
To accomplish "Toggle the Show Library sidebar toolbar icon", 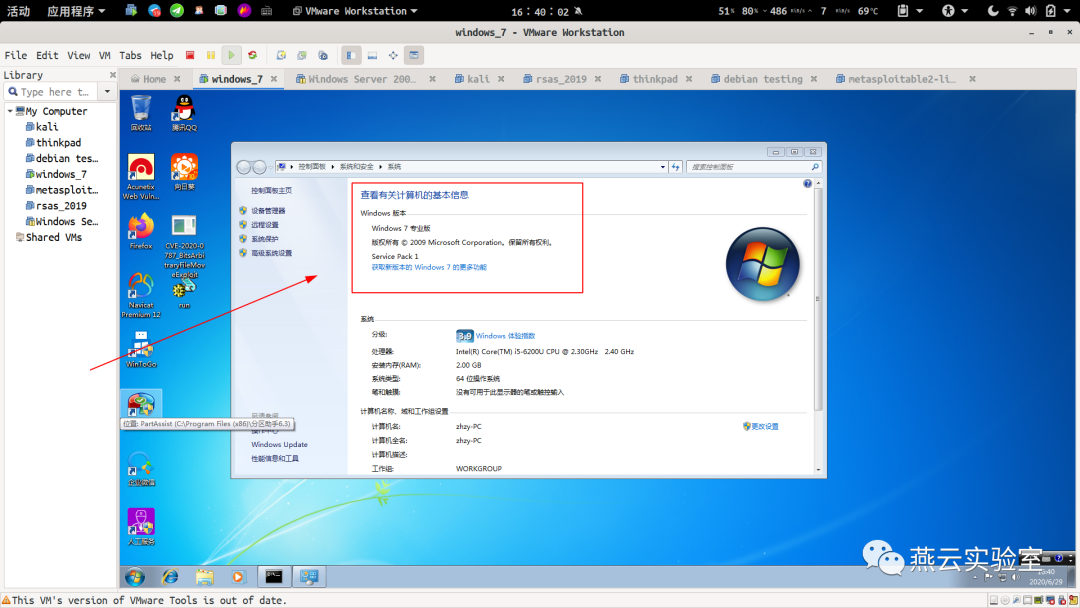I will click(x=351, y=55).
